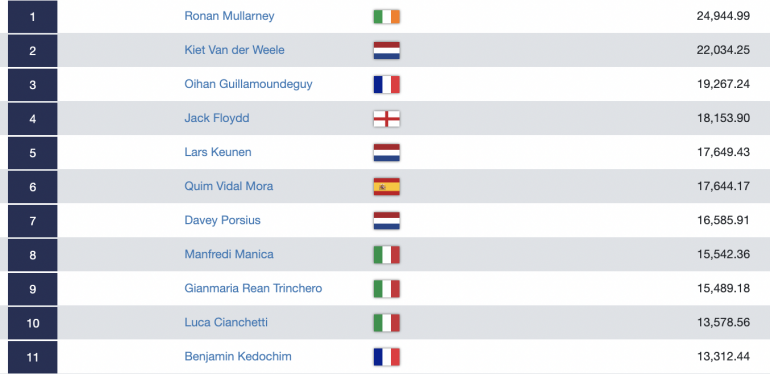The width and height of the screenshot is (770, 374).
Task: Click the Italian flag beside Luca Cianchetti
Action: click(386, 323)
